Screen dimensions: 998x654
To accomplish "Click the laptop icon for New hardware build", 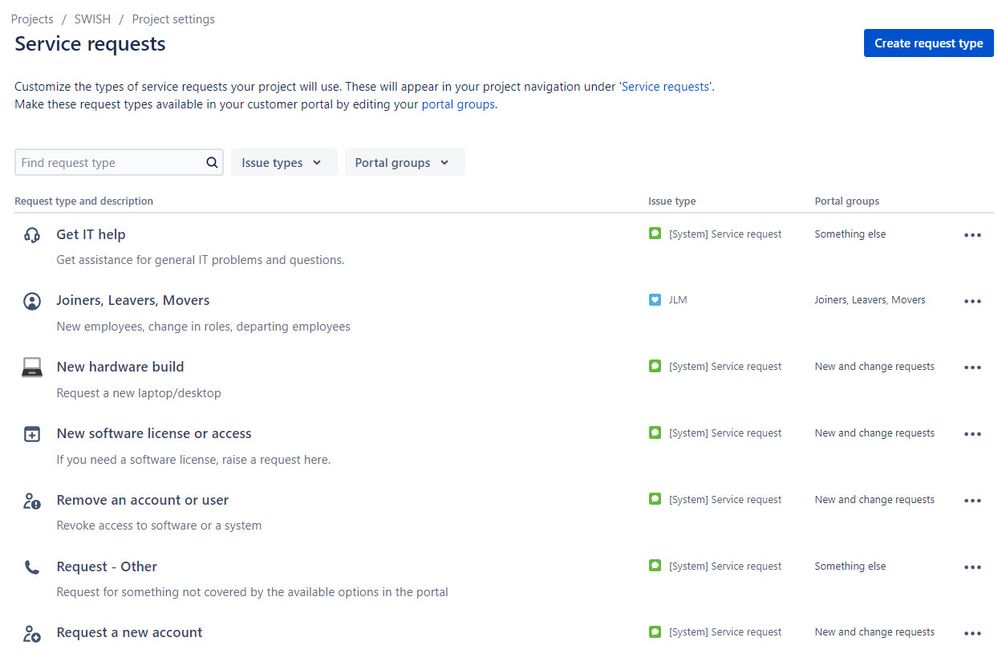I will click(x=32, y=367).
